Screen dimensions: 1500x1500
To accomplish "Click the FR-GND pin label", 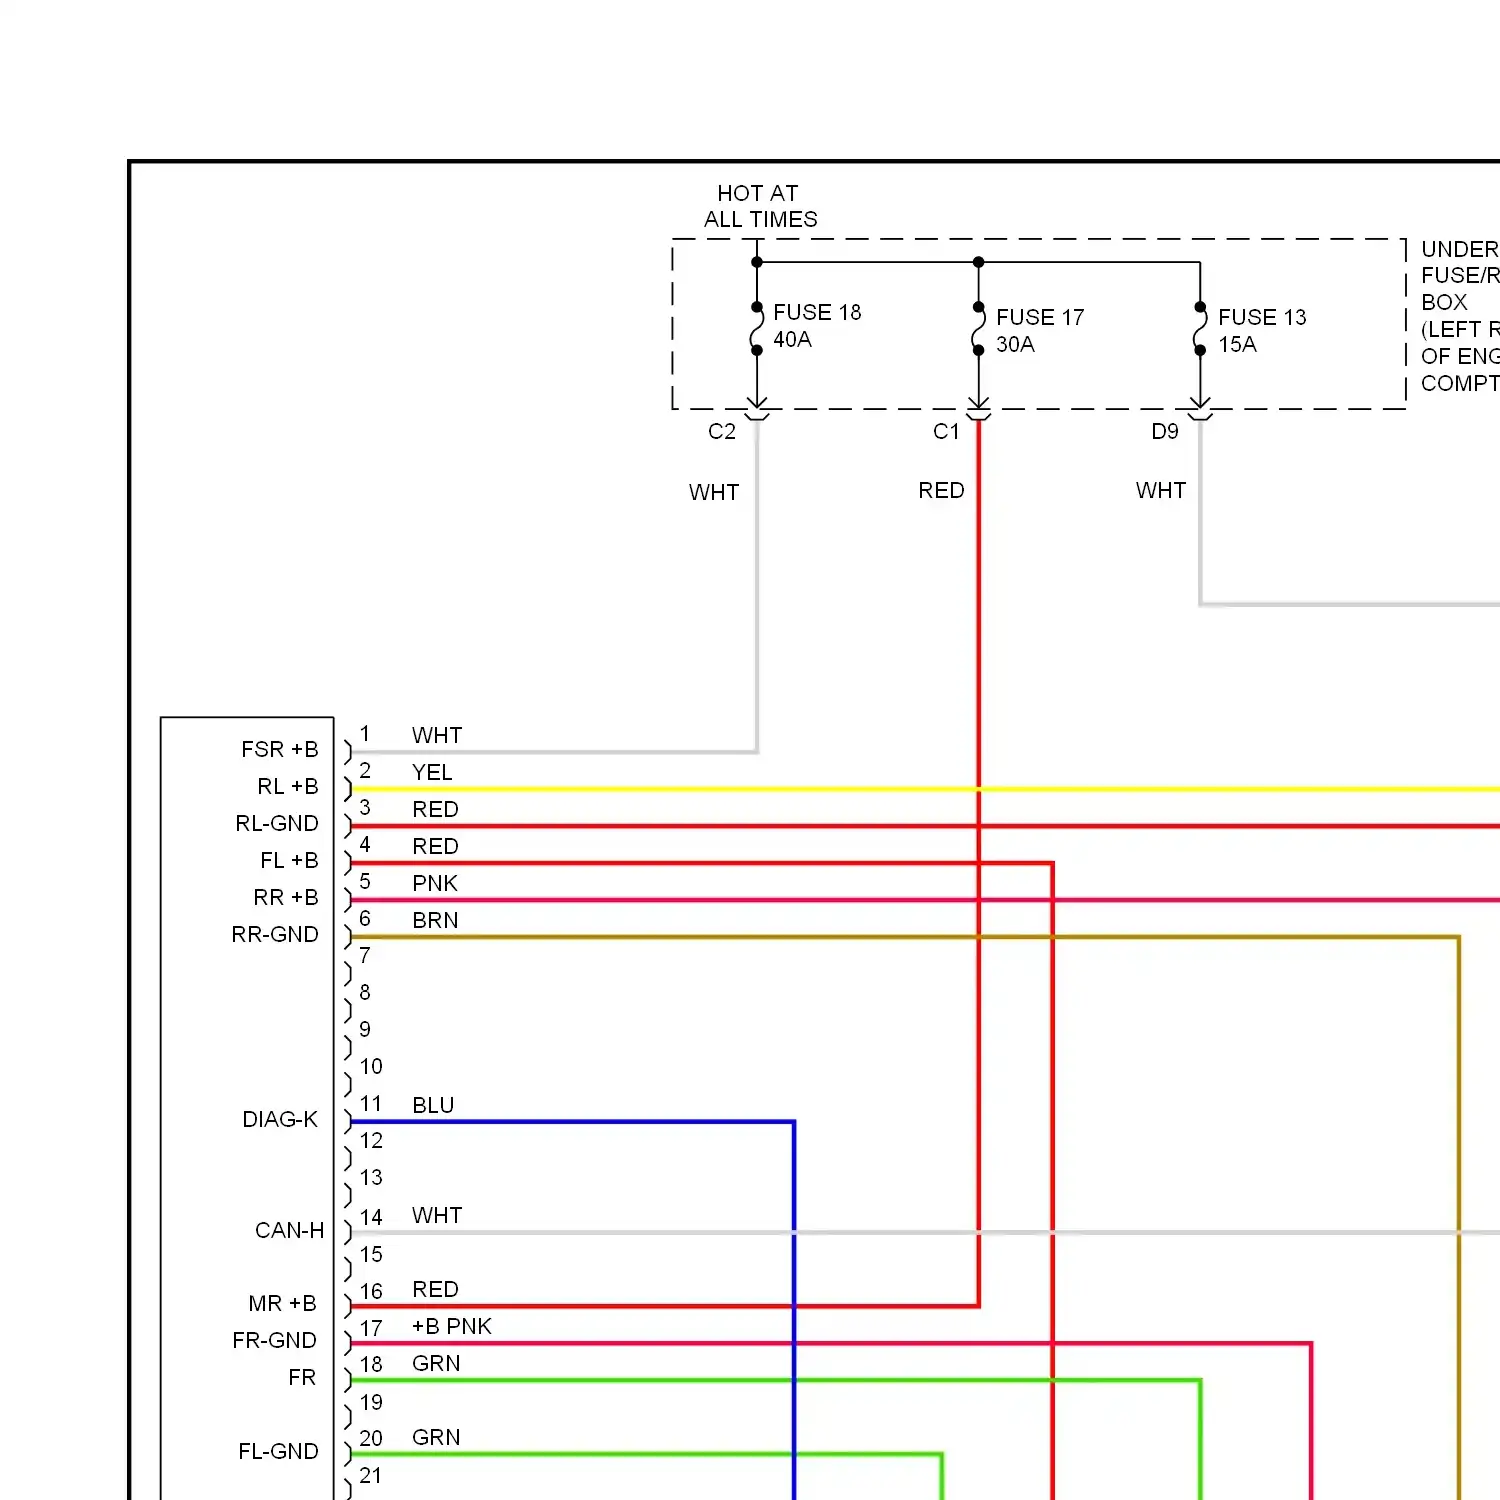I will (x=274, y=1340).
